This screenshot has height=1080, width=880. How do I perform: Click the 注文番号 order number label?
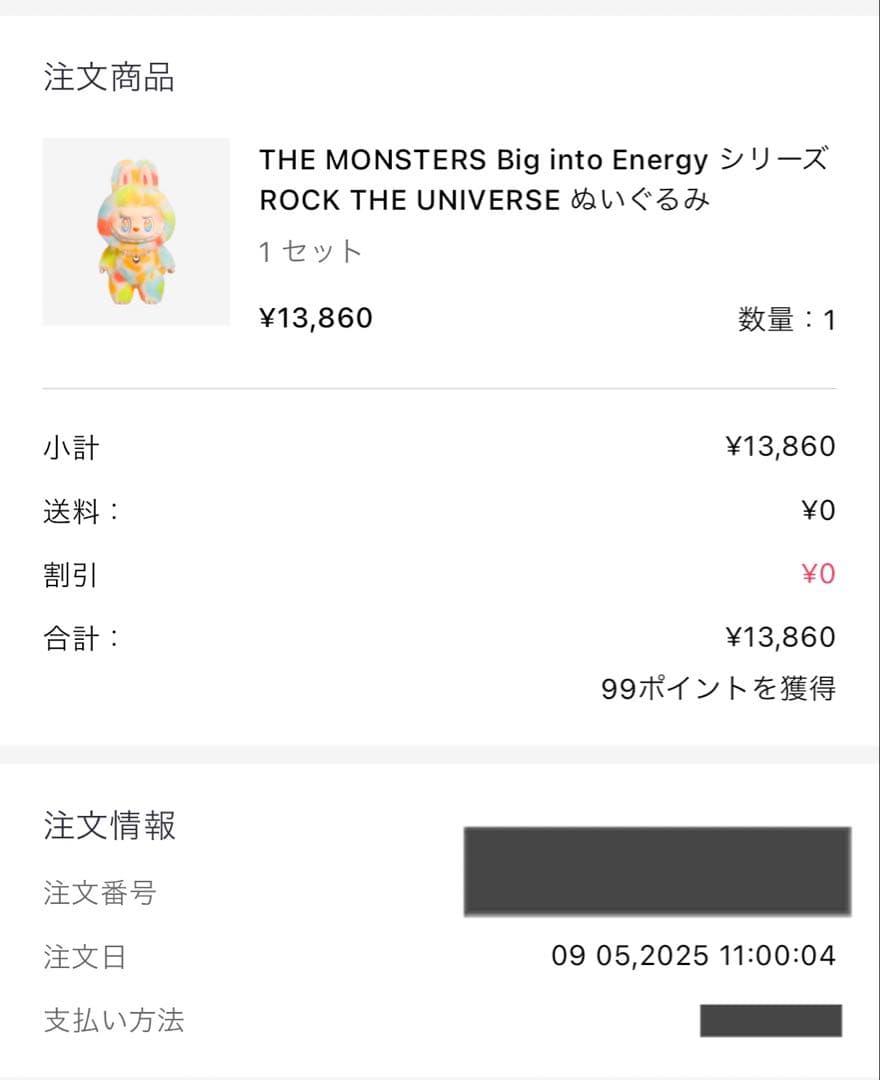100,892
